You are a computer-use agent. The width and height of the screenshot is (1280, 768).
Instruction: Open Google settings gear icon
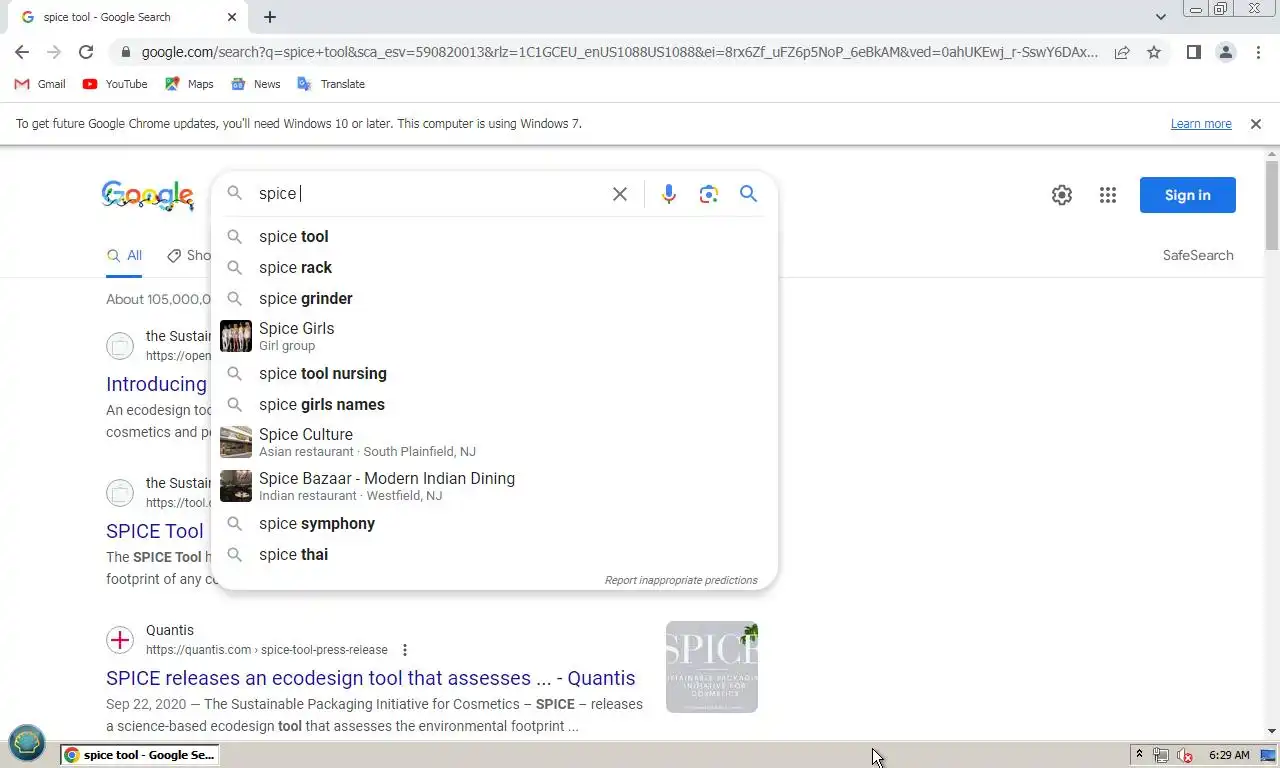[x=1062, y=195]
